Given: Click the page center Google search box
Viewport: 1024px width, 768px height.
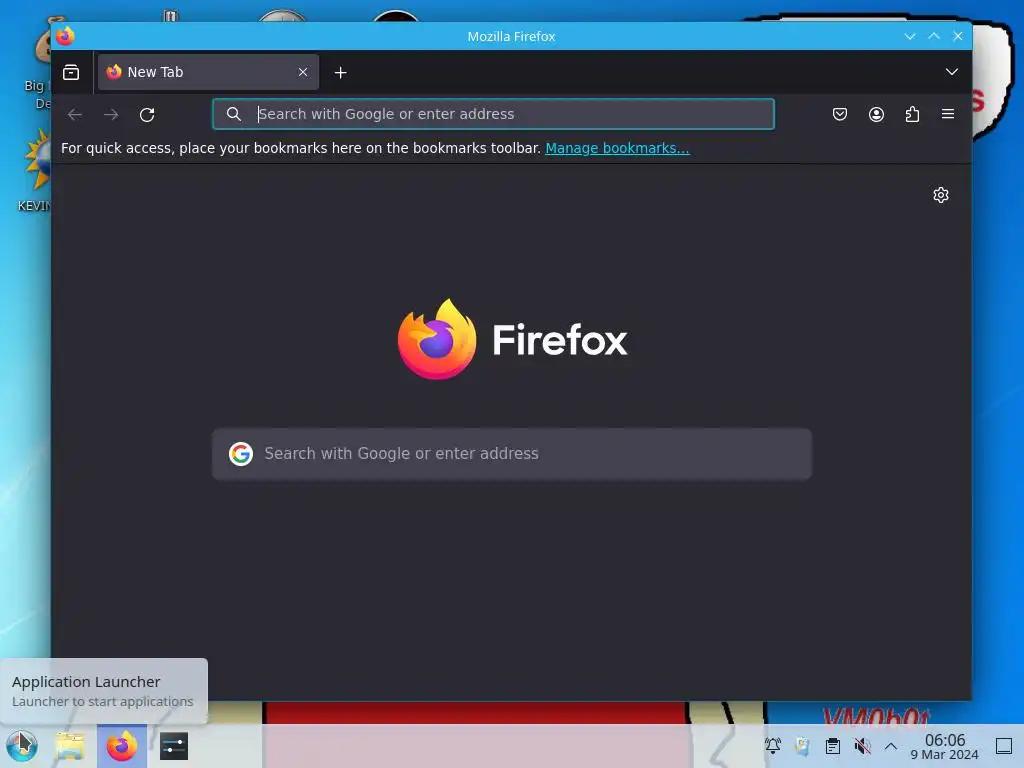Looking at the screenshot, I should pos(512,454).
